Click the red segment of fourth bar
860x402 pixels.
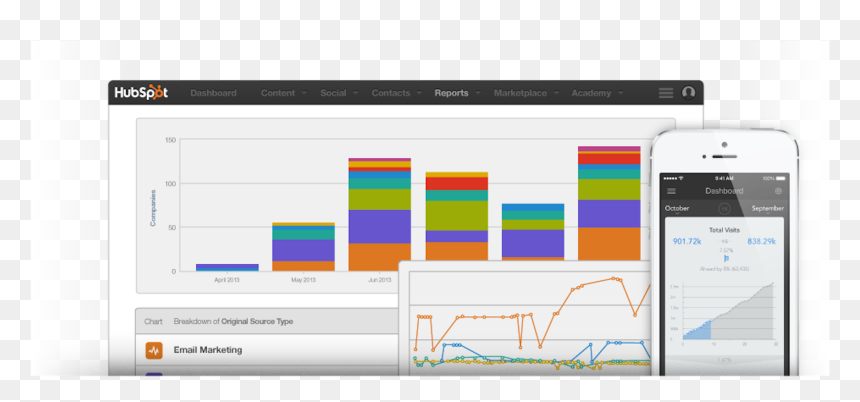(457, 184)
